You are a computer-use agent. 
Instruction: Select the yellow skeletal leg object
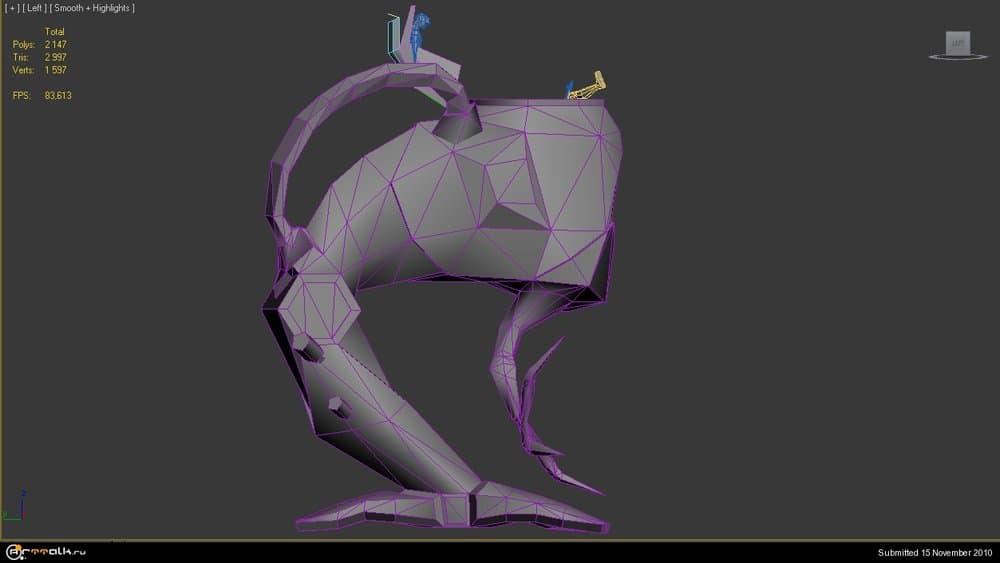point(588,87)
